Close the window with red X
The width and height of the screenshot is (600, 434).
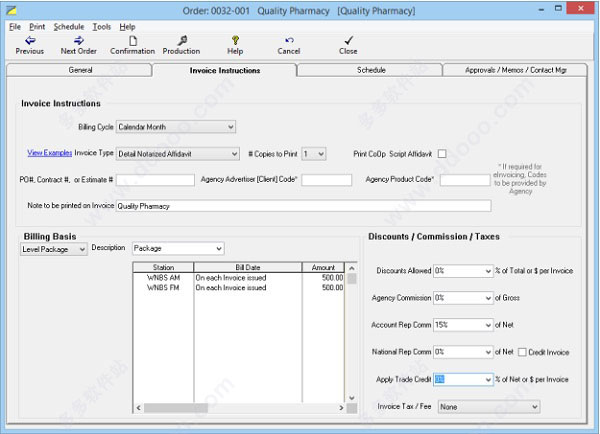[580, 8]
